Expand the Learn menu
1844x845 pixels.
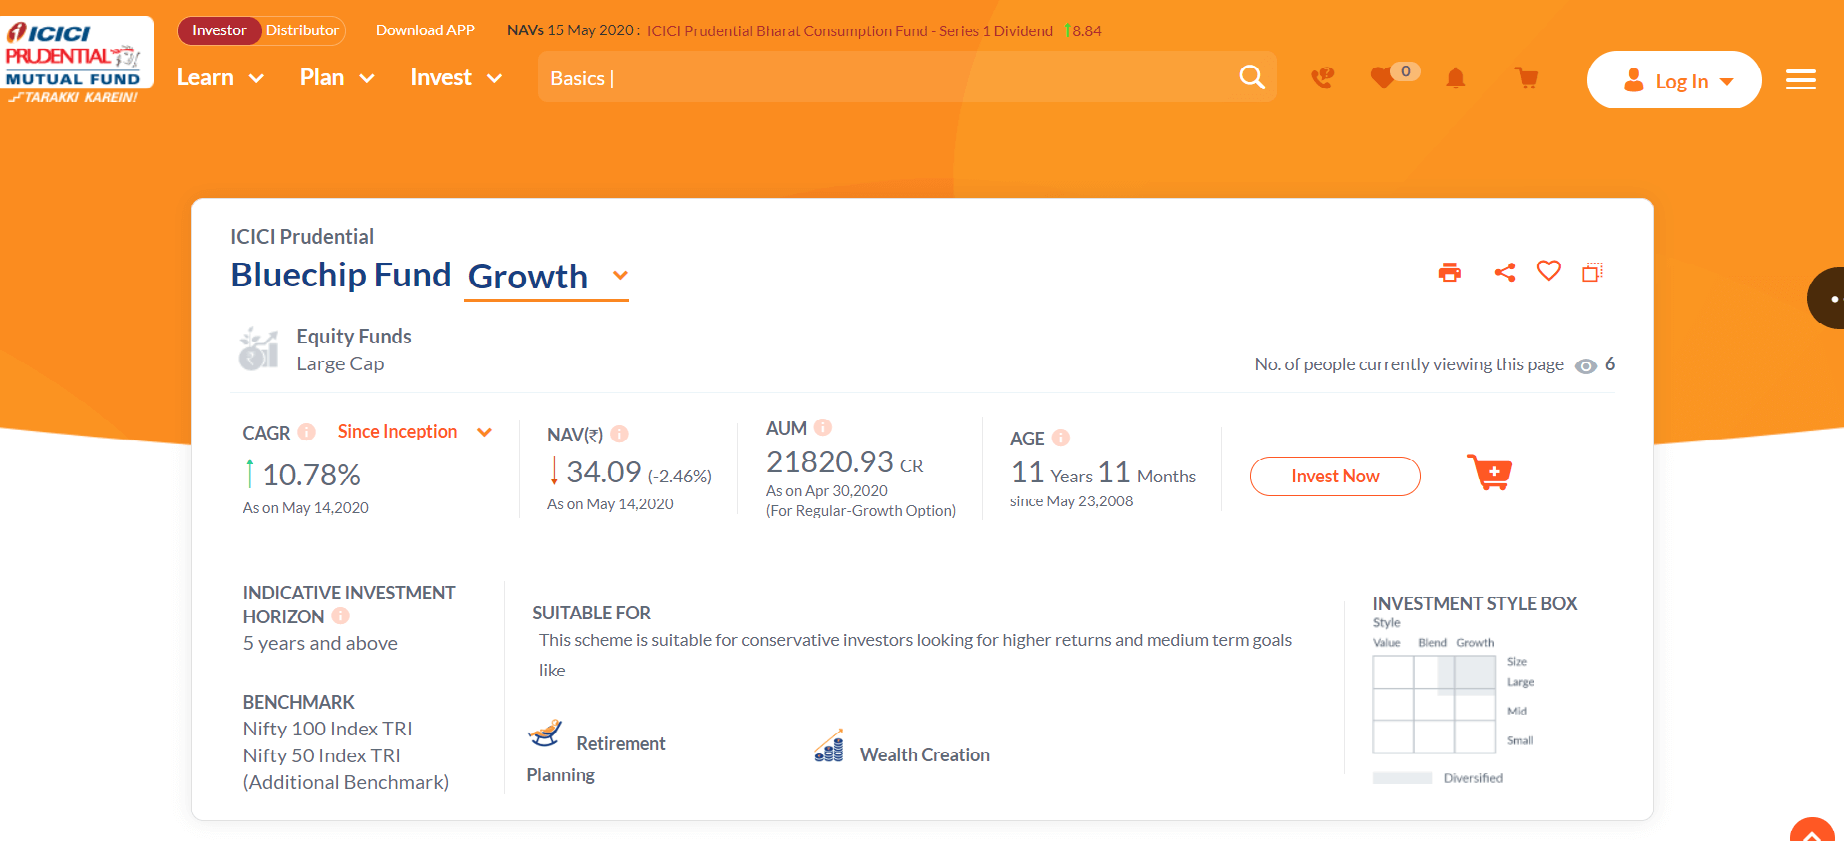[220, 78]
